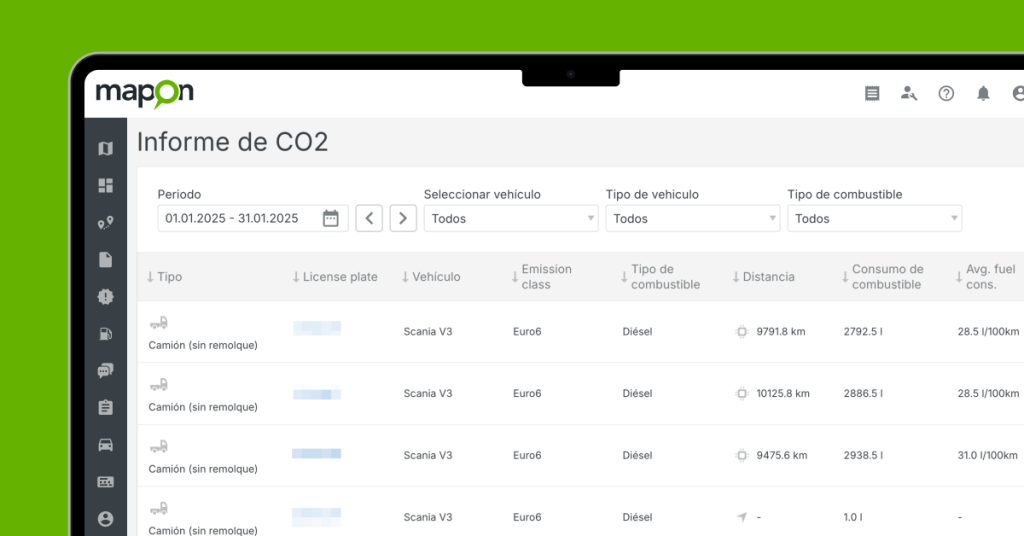Click the CAN chip icon beside 9791.8 km
This screenshot has width=1024, height=536.
click(742, 332)
